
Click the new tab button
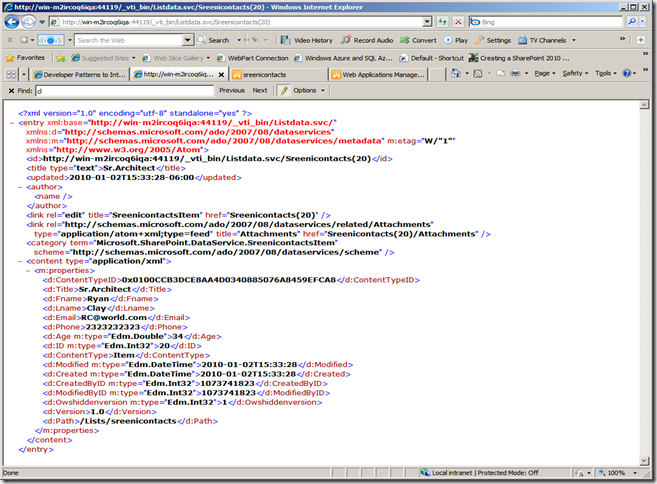(437, 75)
